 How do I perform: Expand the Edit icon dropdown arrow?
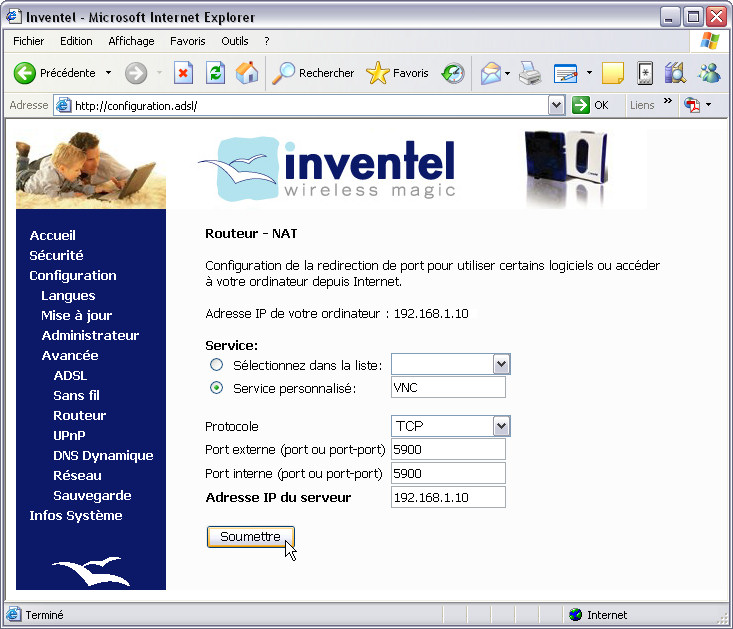click(589, 73)
